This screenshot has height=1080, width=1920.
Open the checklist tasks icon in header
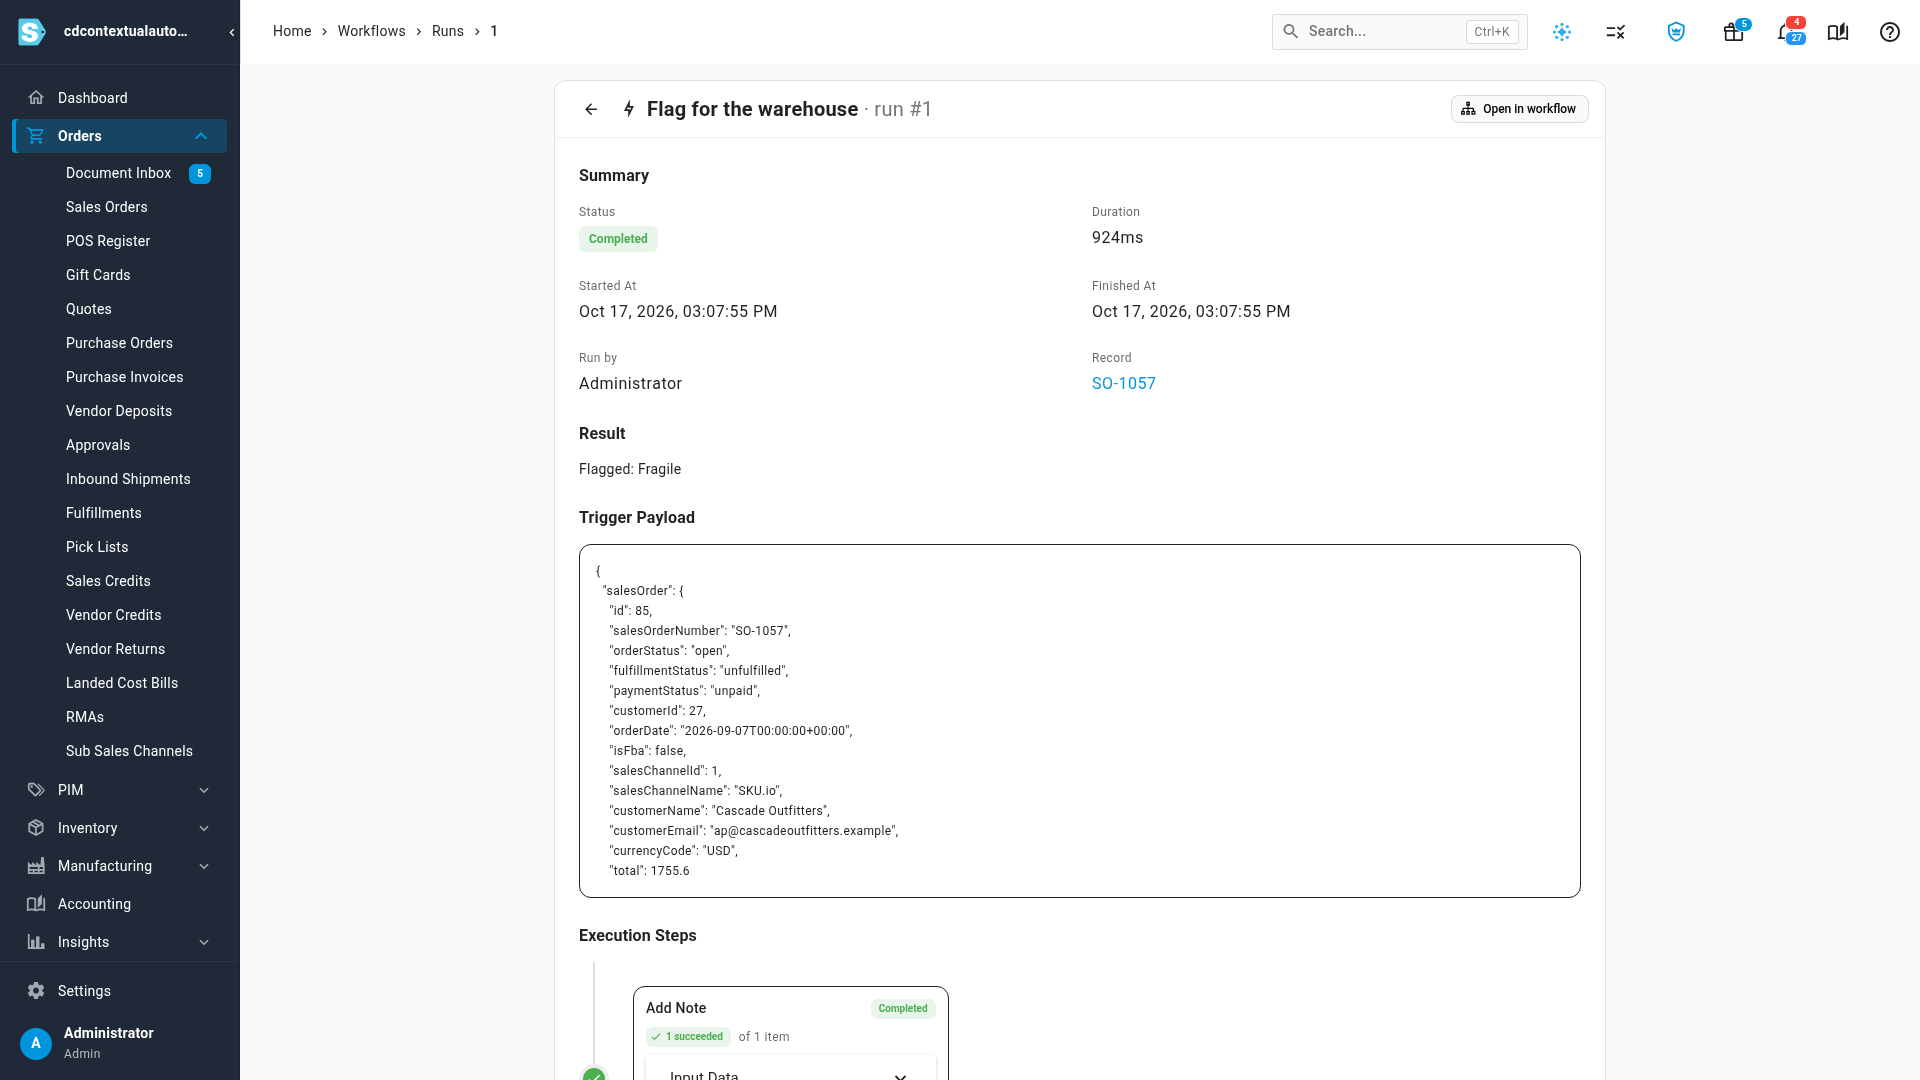pos(1616,32)
